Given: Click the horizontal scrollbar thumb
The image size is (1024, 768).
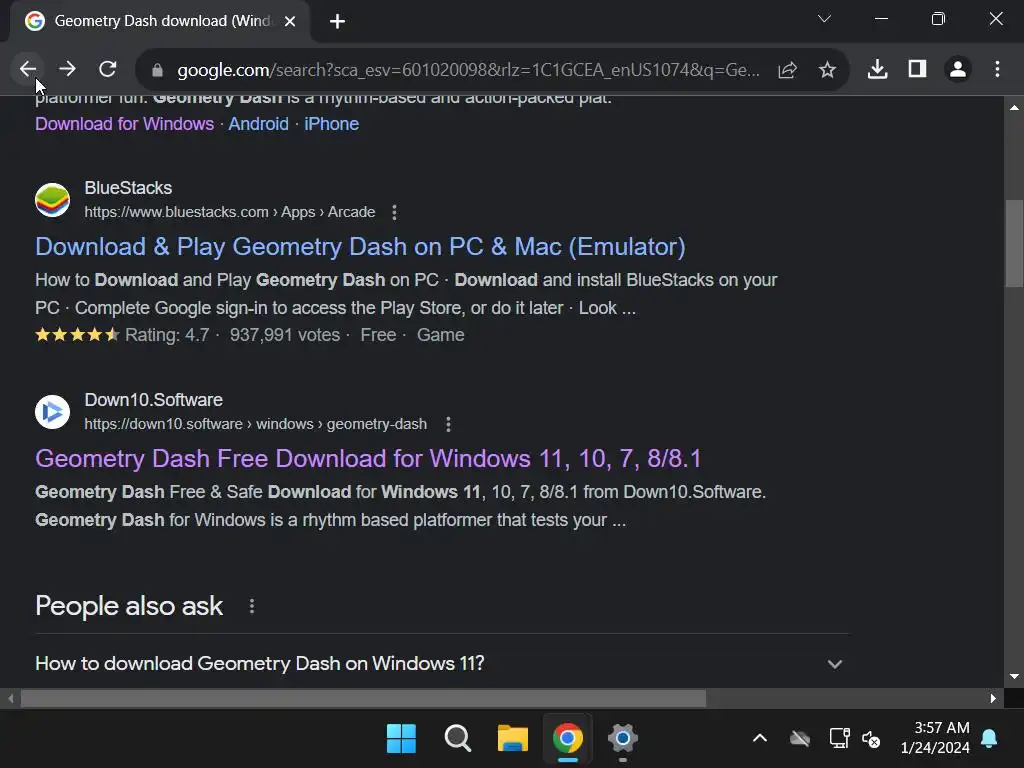Looking at the screenshot, I should [363, 698].
